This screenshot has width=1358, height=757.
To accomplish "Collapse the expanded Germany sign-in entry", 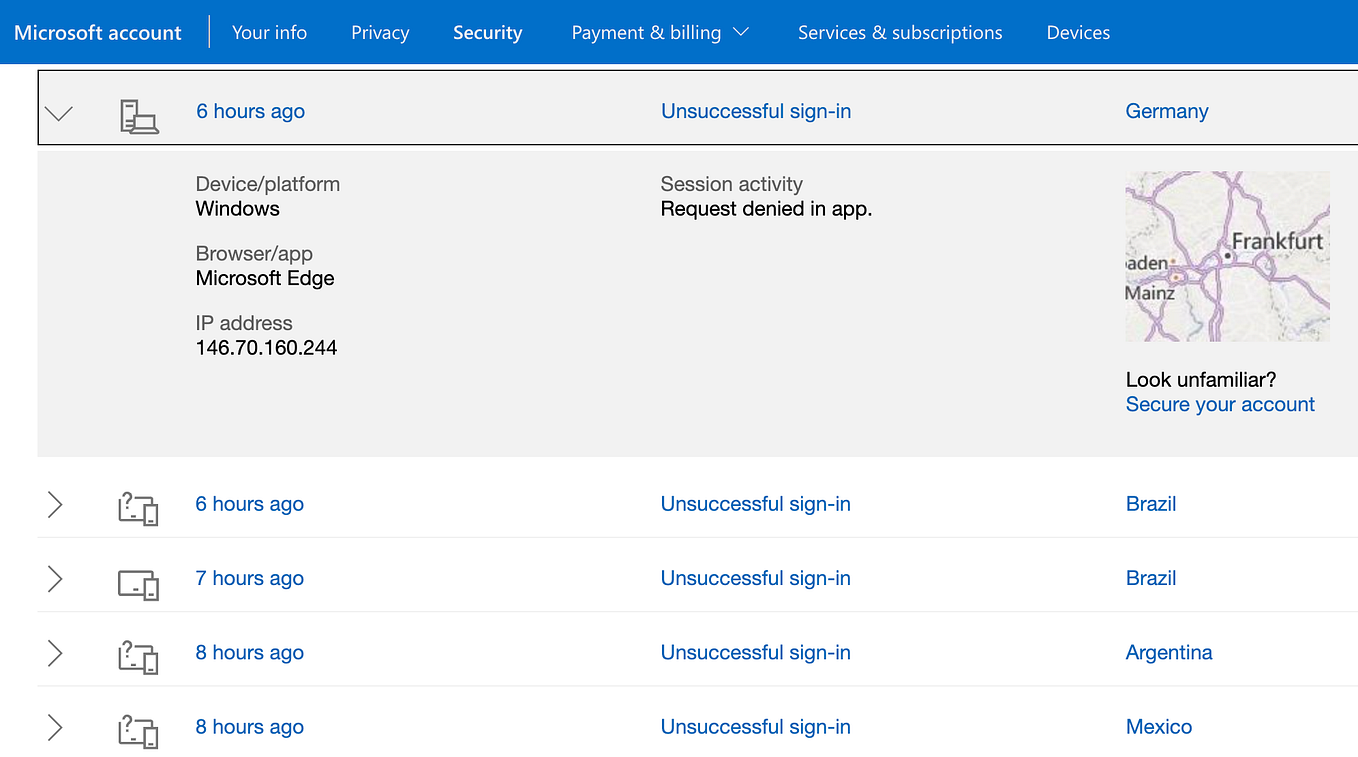I will (59, 113).
